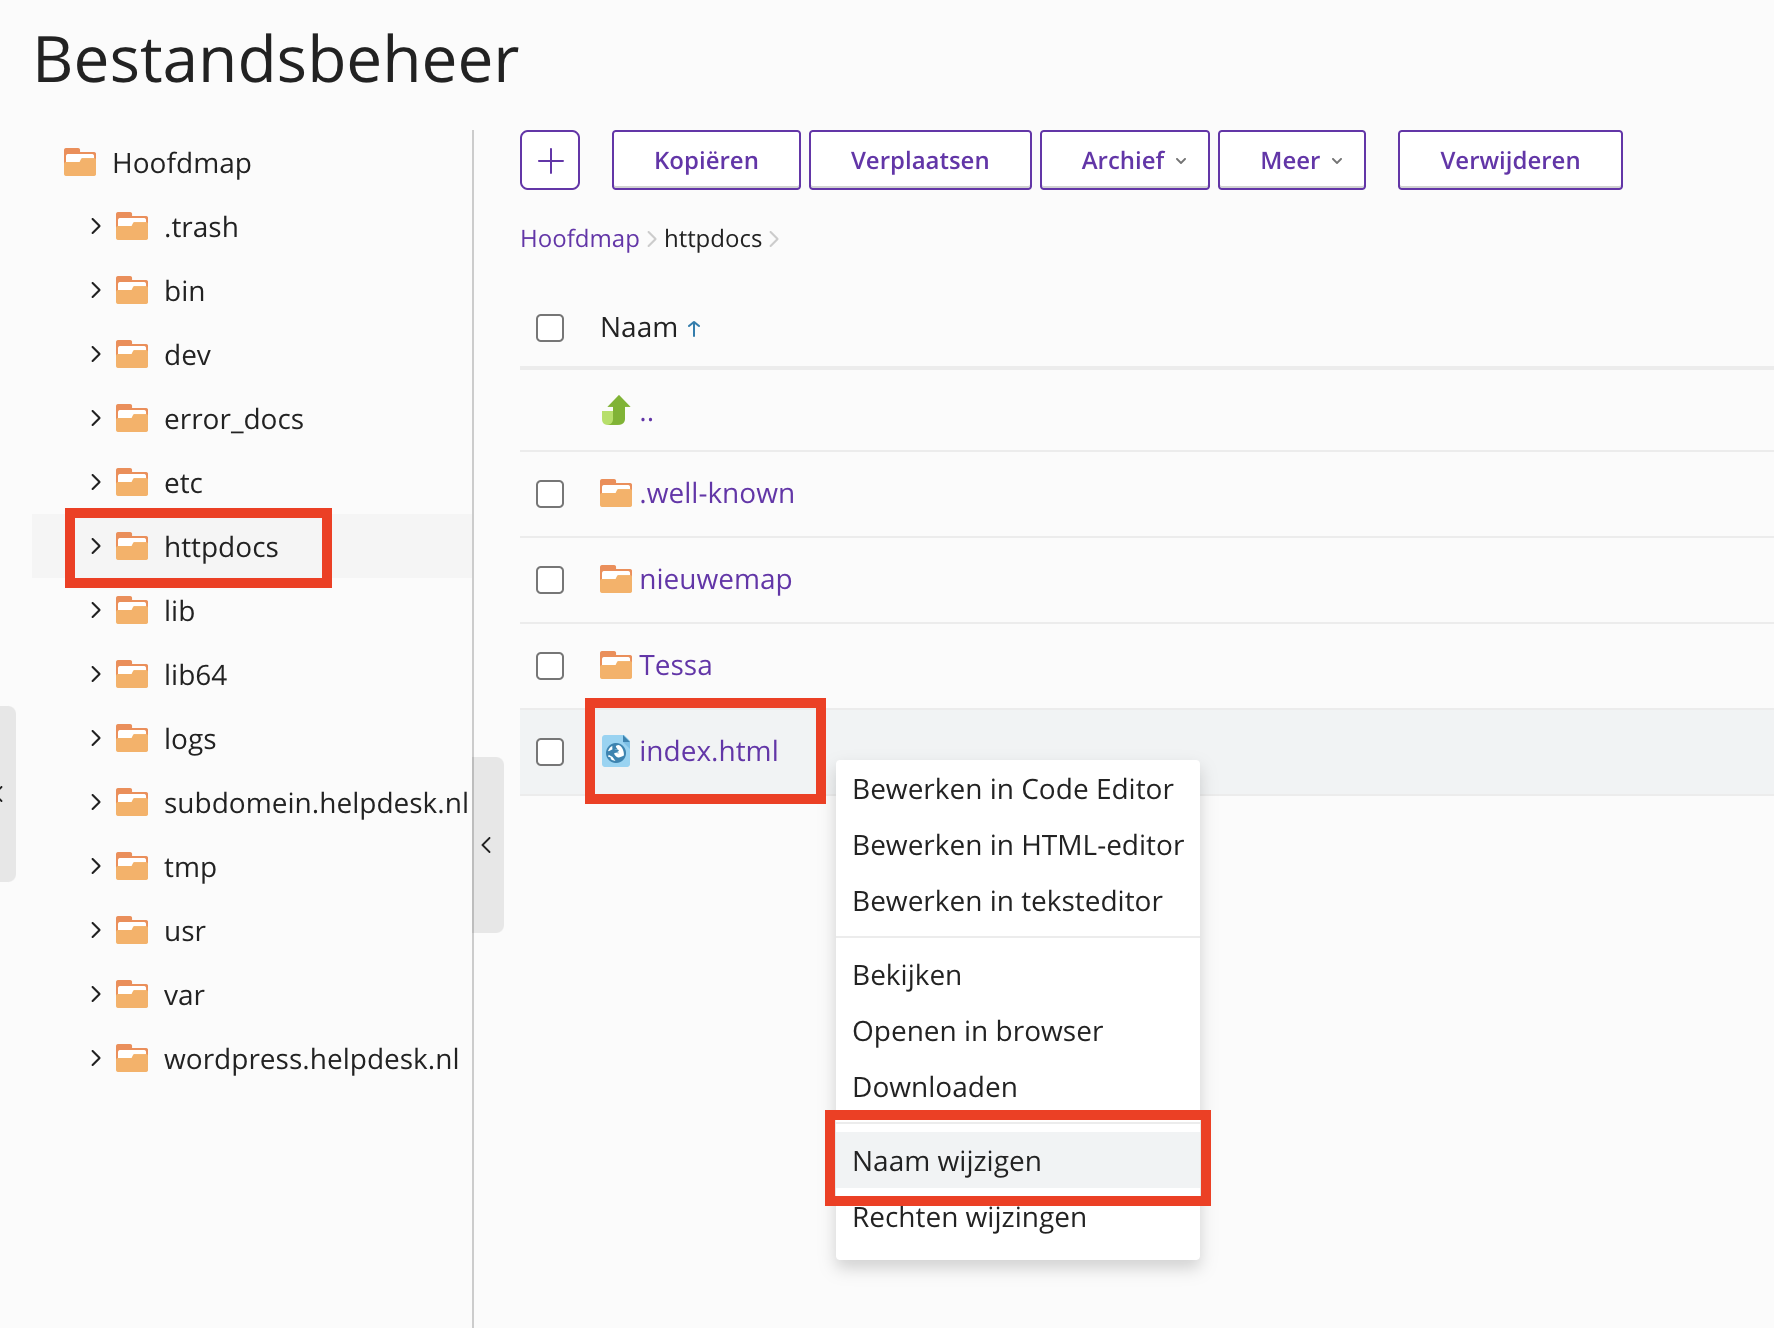The image size is (1774, 1328).
Task: Click the Tessa folder icon
Action: click(615, 665)
